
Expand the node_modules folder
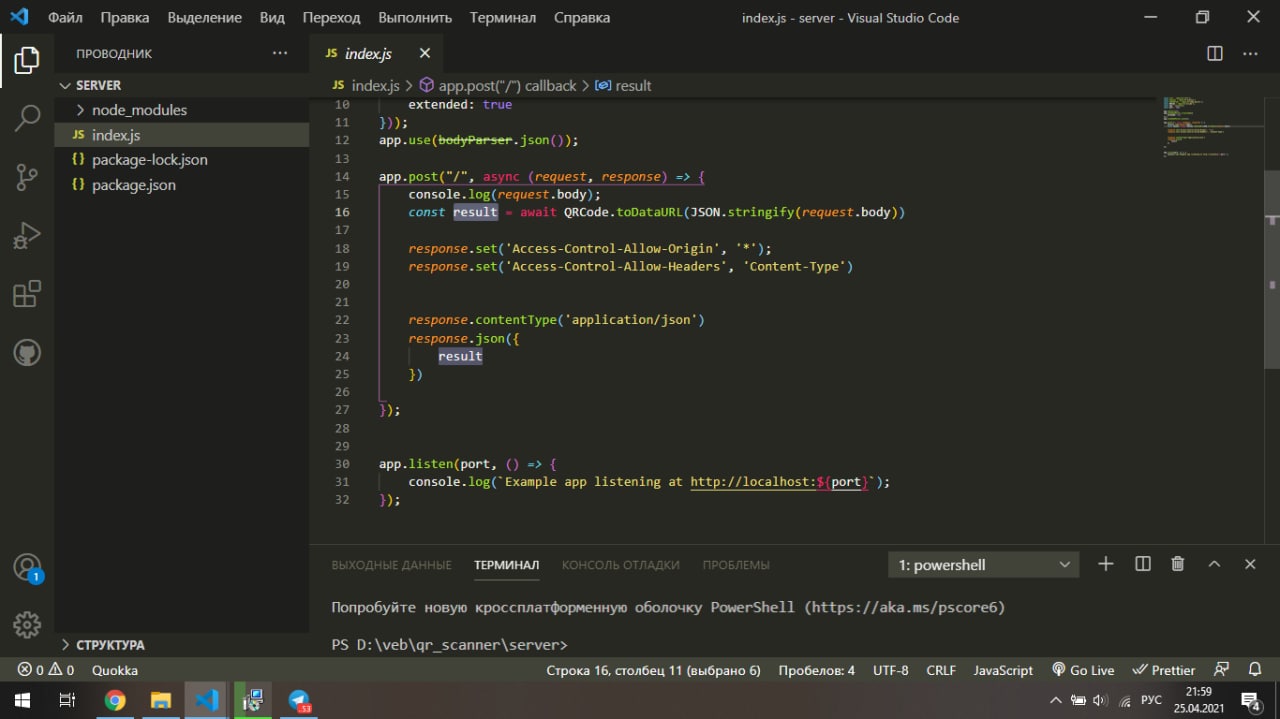(x=139, y=110)
